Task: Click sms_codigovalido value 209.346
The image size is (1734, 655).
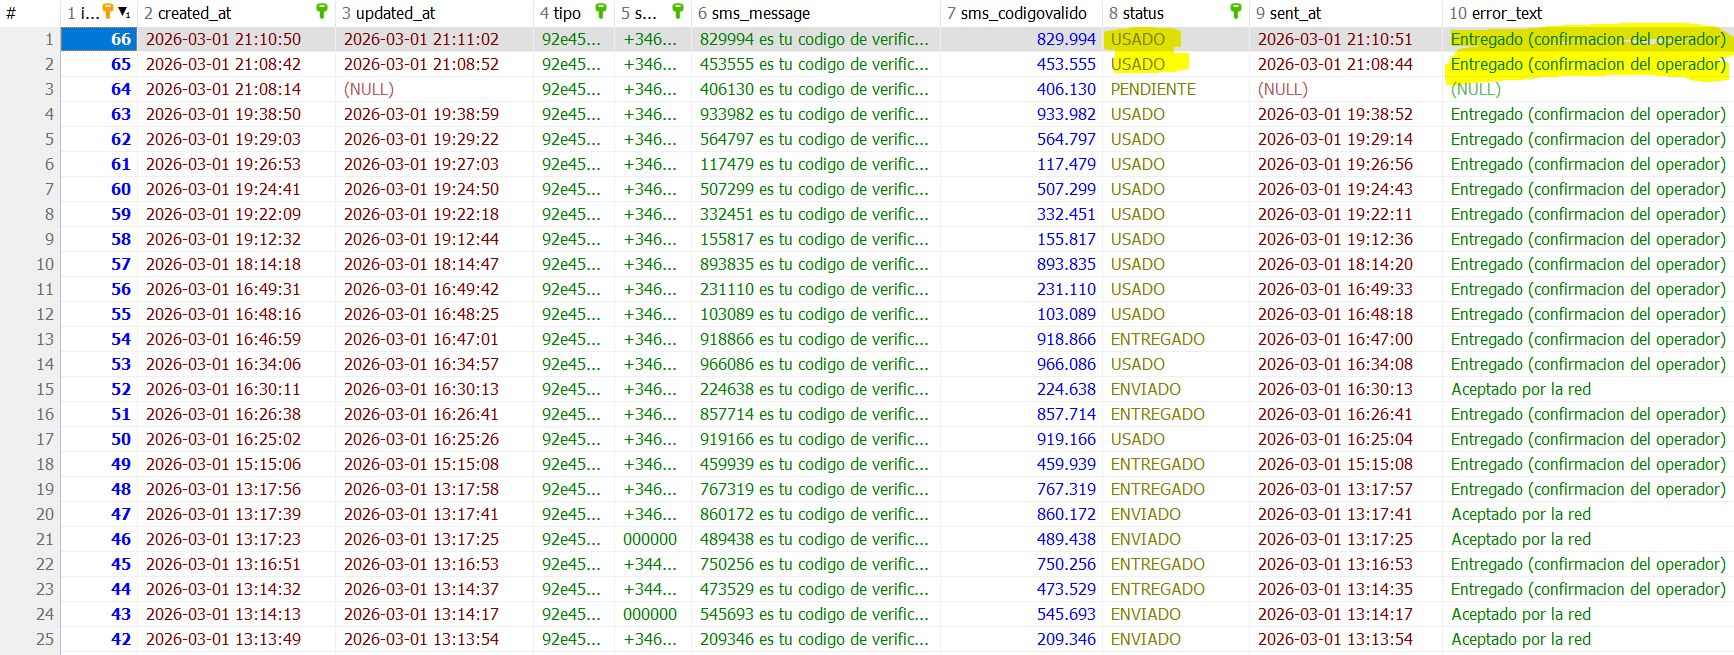Action: (1066, 639)
